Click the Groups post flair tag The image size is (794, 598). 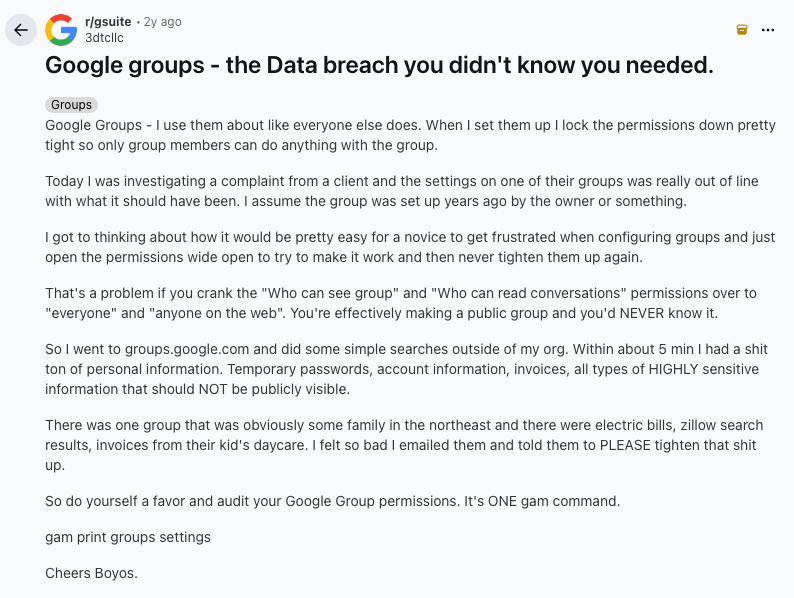point(71,105)
